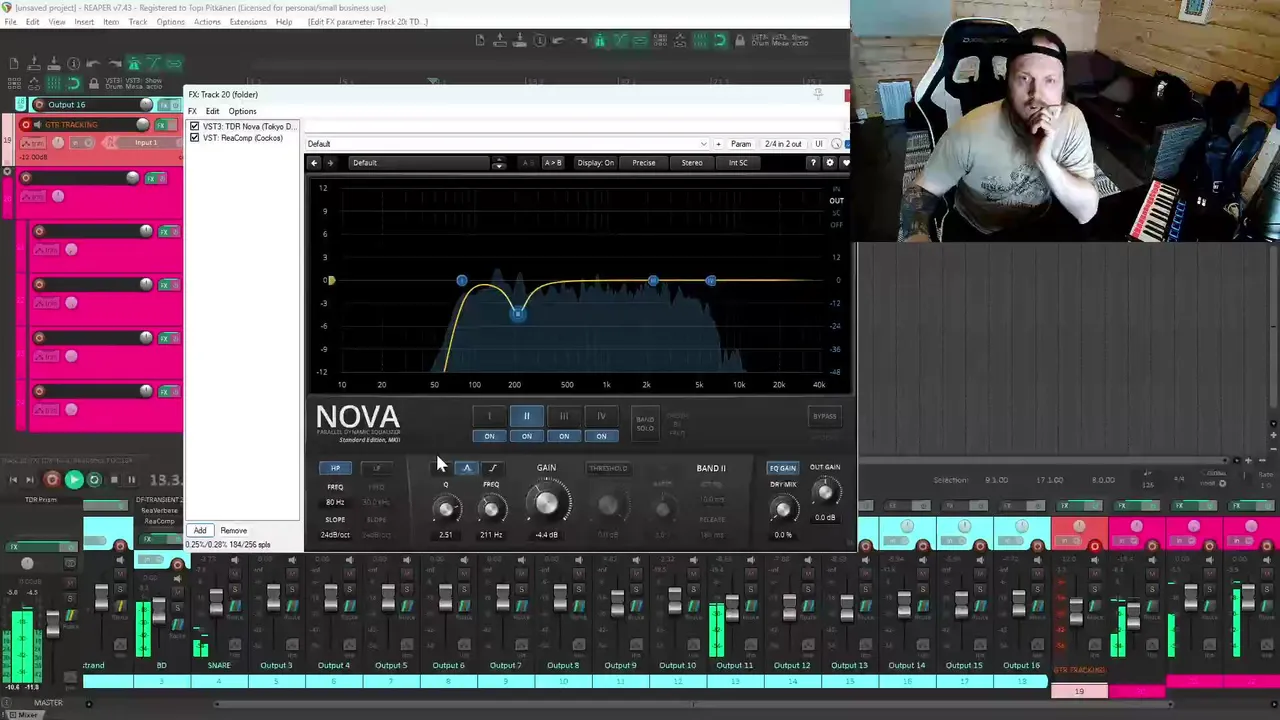The width and height of the screenshot is (1280, 720).
Task: Click the Add FX button
Action: (200, 531)
